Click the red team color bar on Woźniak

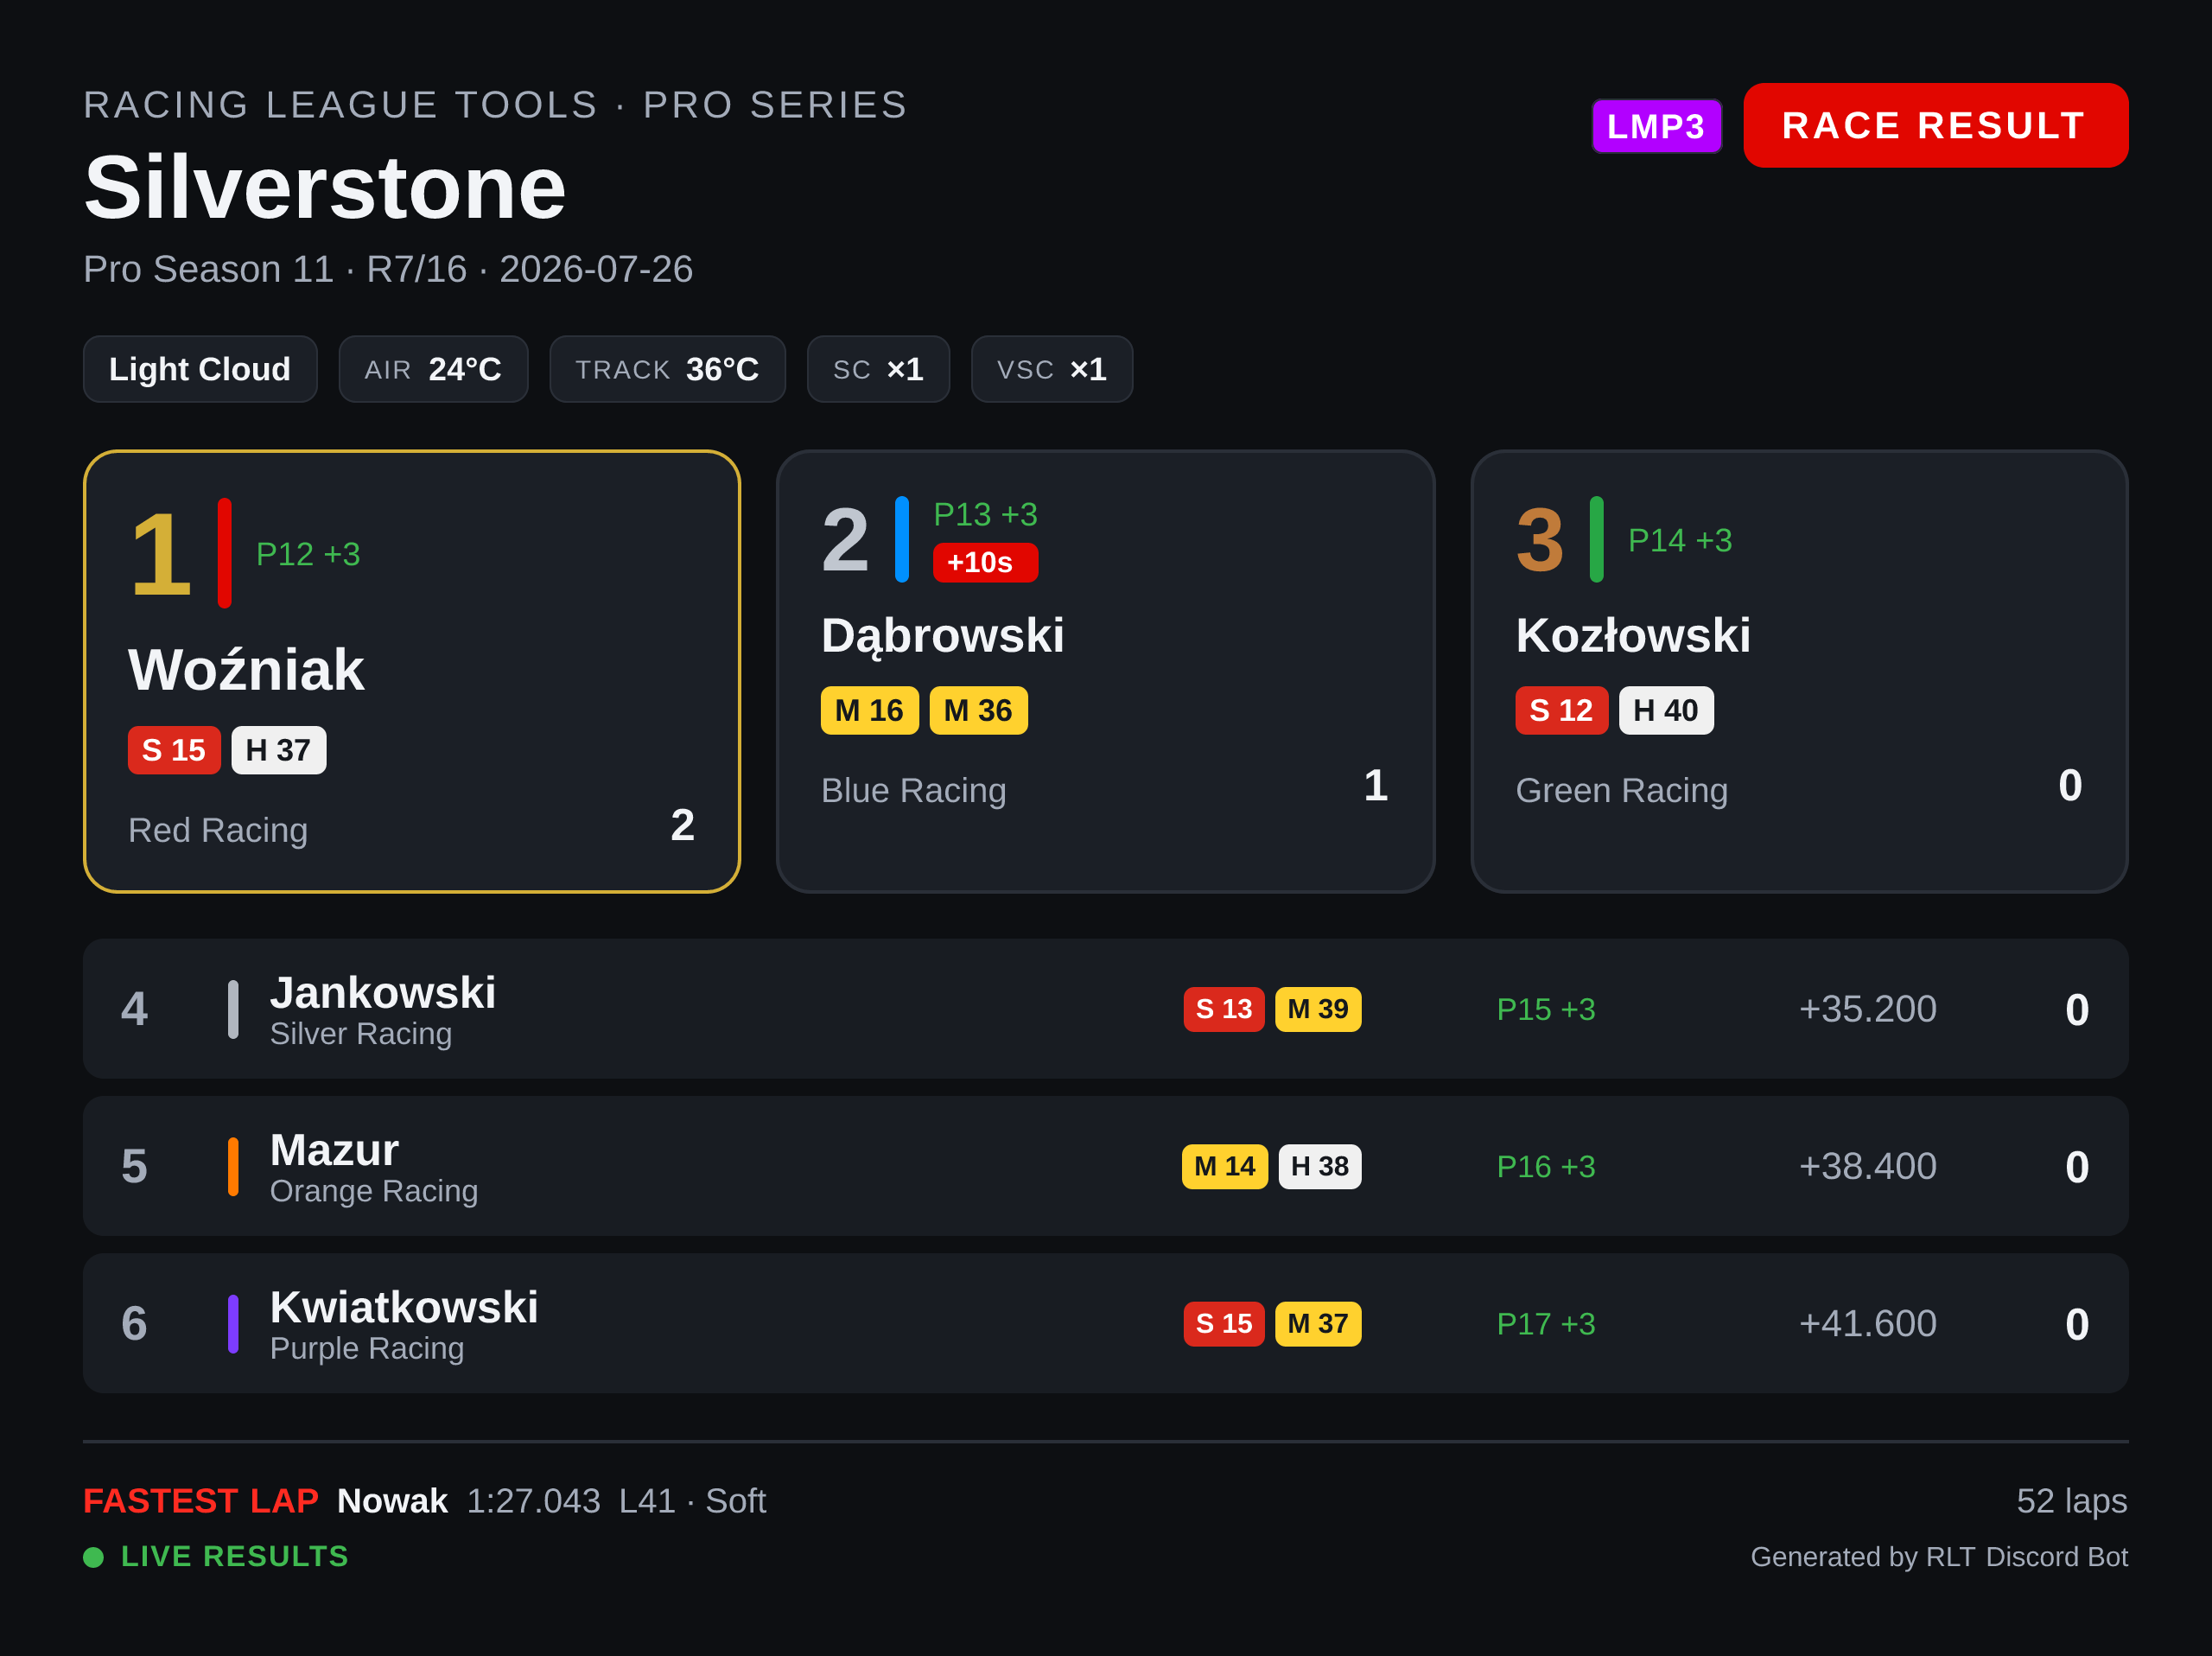pyautogui.click(x=225, y=553)
